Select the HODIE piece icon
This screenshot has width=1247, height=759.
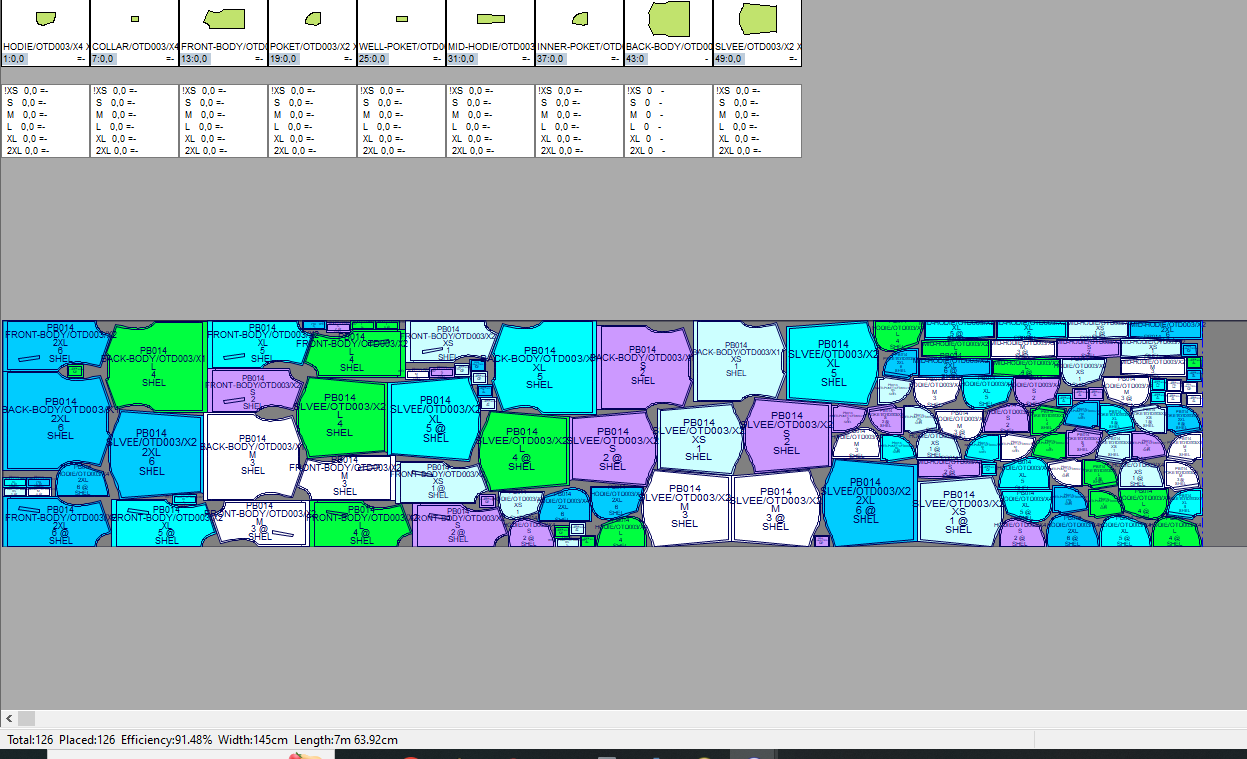click(x=45, y=19)
